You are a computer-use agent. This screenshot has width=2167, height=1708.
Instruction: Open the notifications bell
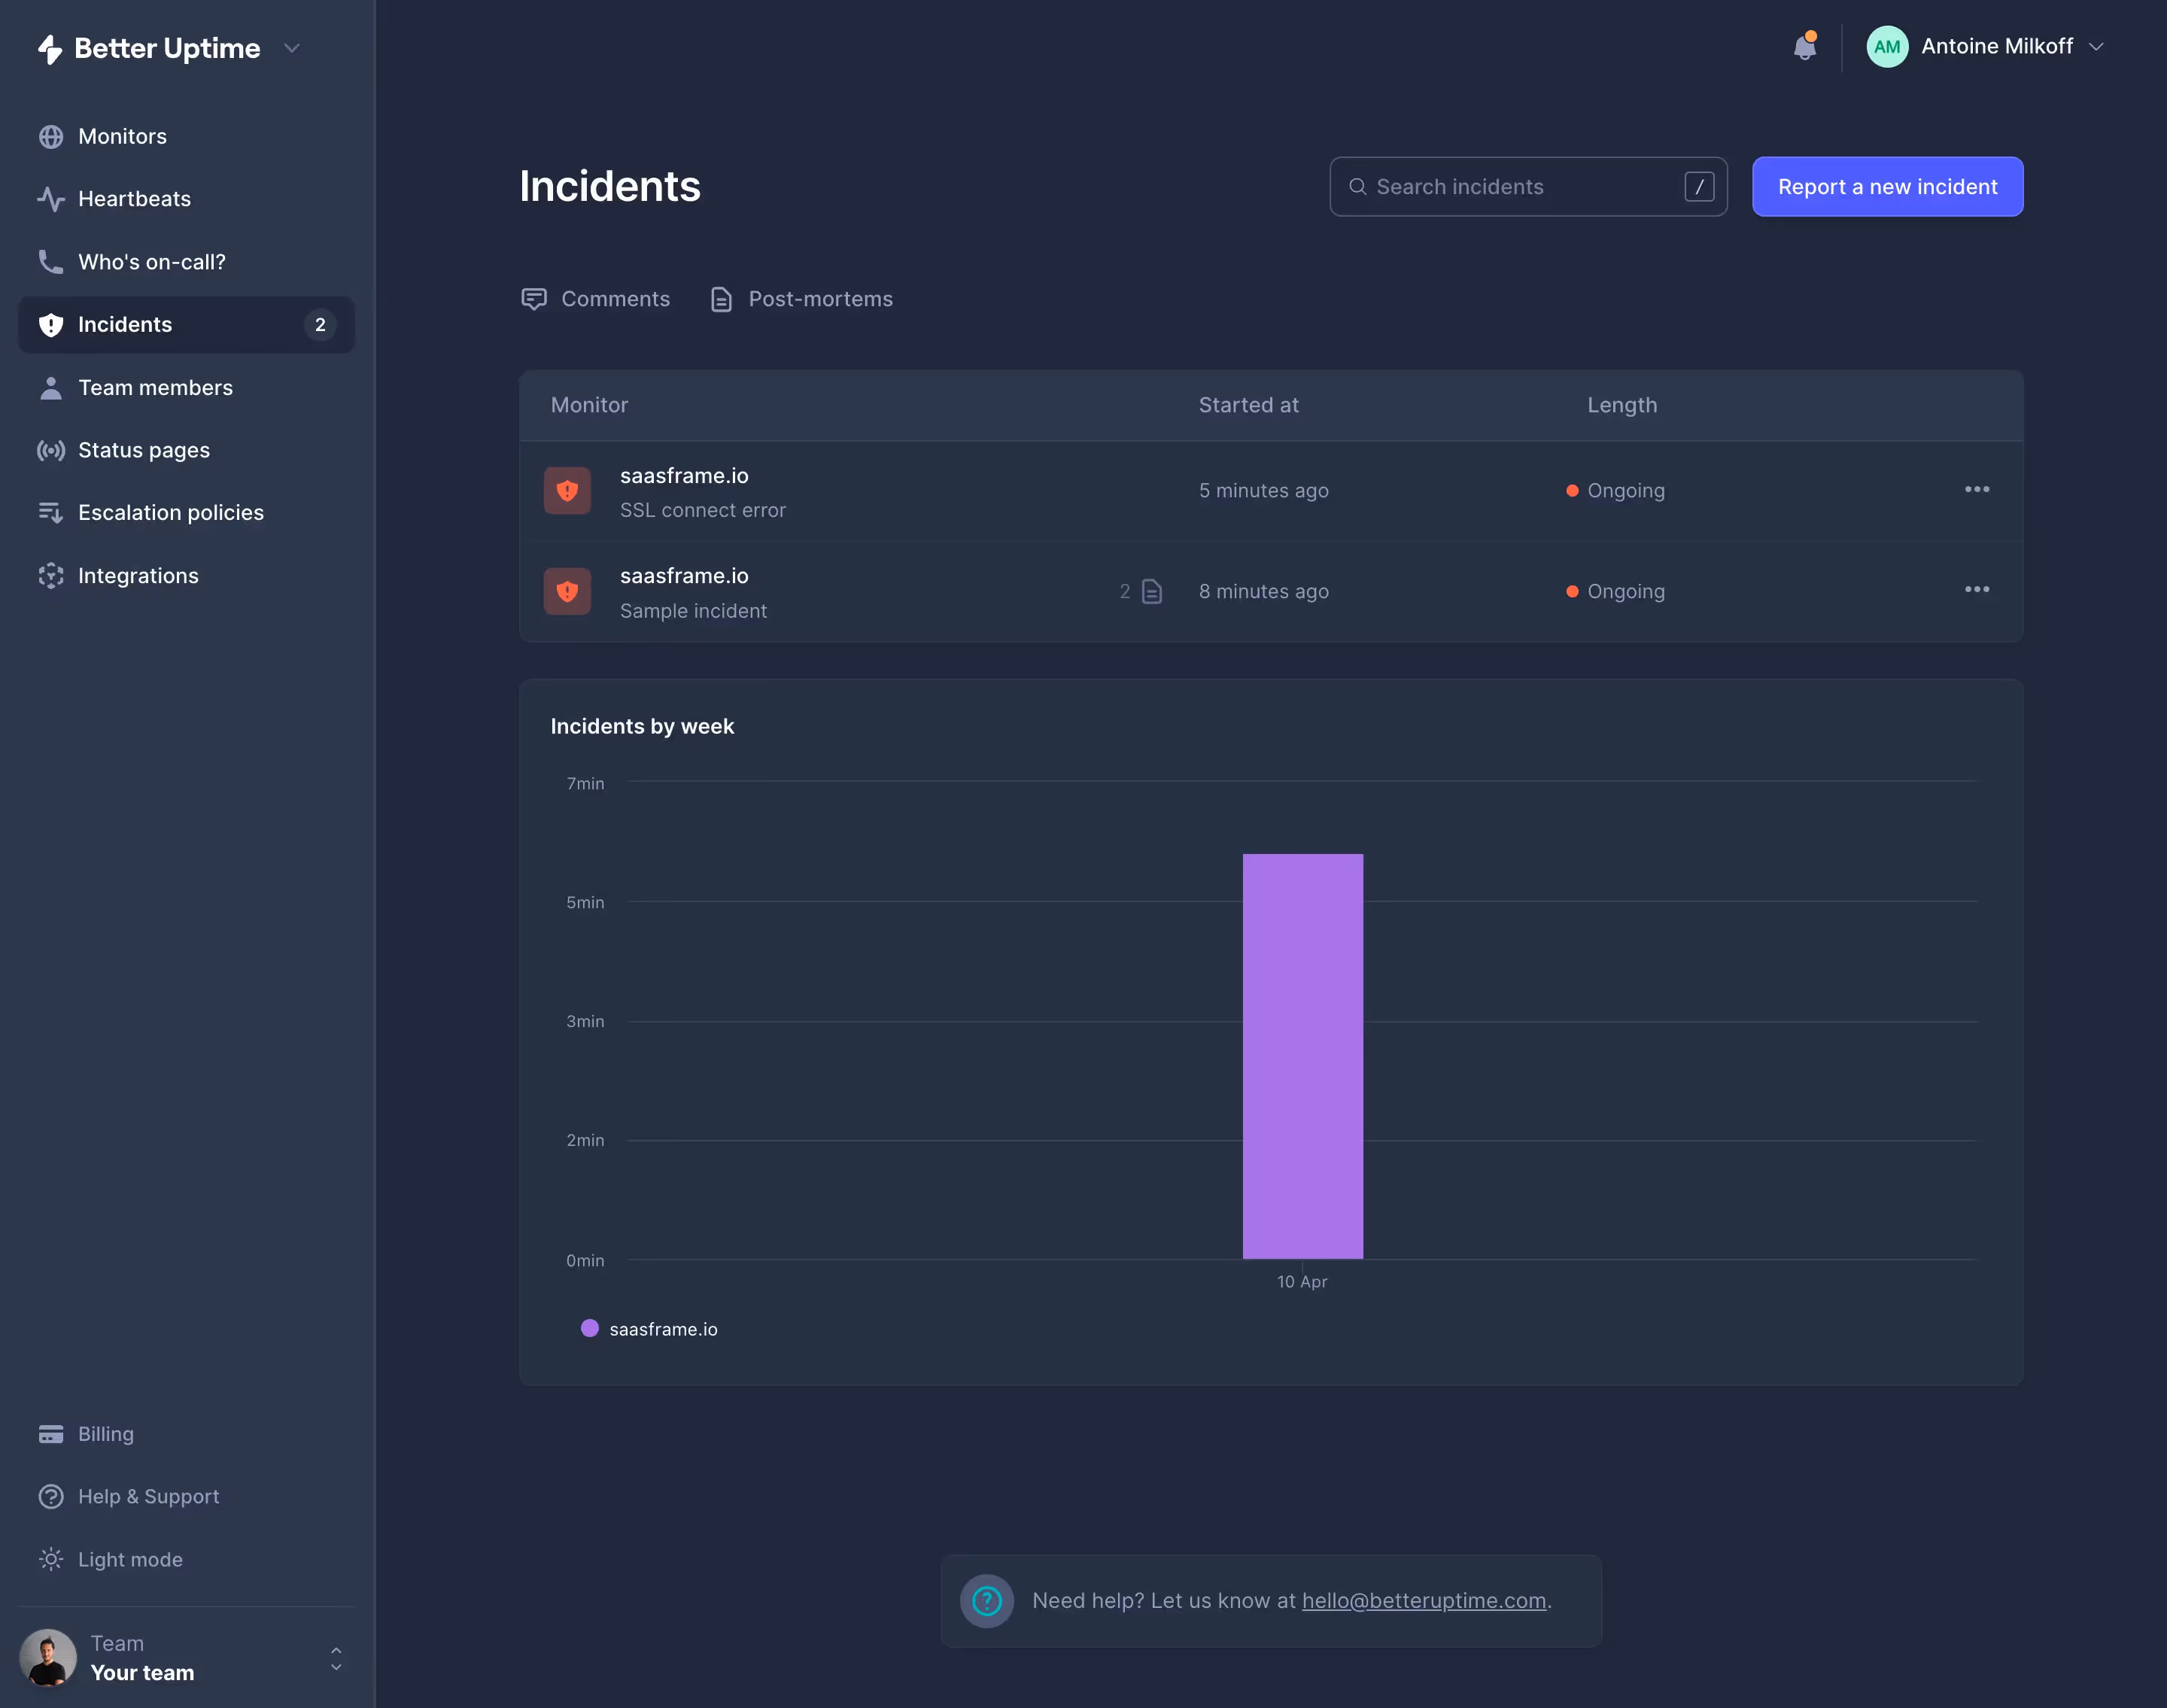1805,46
